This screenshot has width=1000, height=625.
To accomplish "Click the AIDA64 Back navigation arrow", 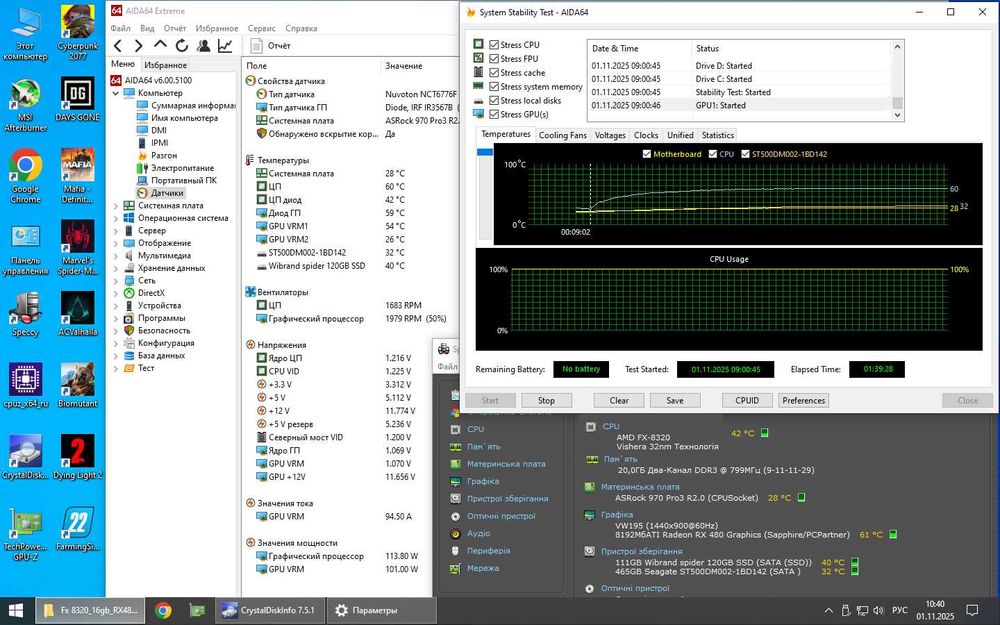I will 117,46.
